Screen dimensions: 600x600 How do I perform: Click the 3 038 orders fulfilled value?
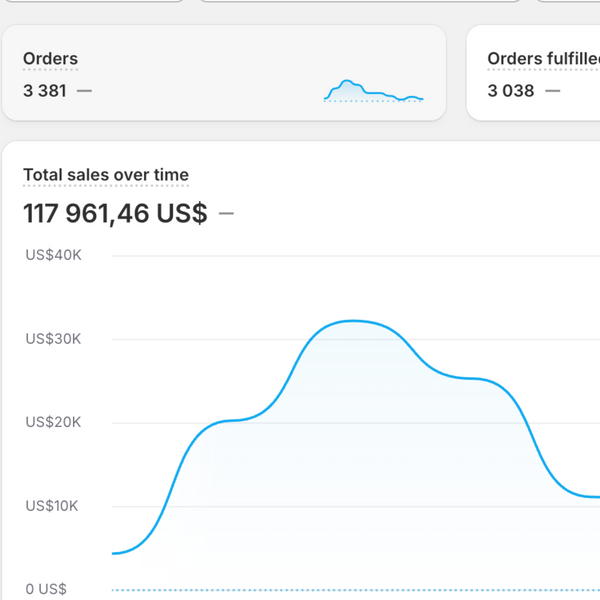510,91
